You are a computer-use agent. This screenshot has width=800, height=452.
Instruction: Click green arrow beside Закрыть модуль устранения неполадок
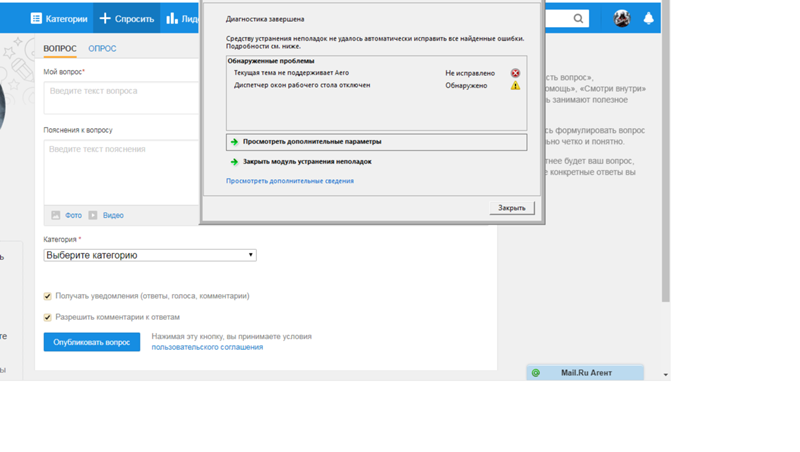[x=234, y=162]
